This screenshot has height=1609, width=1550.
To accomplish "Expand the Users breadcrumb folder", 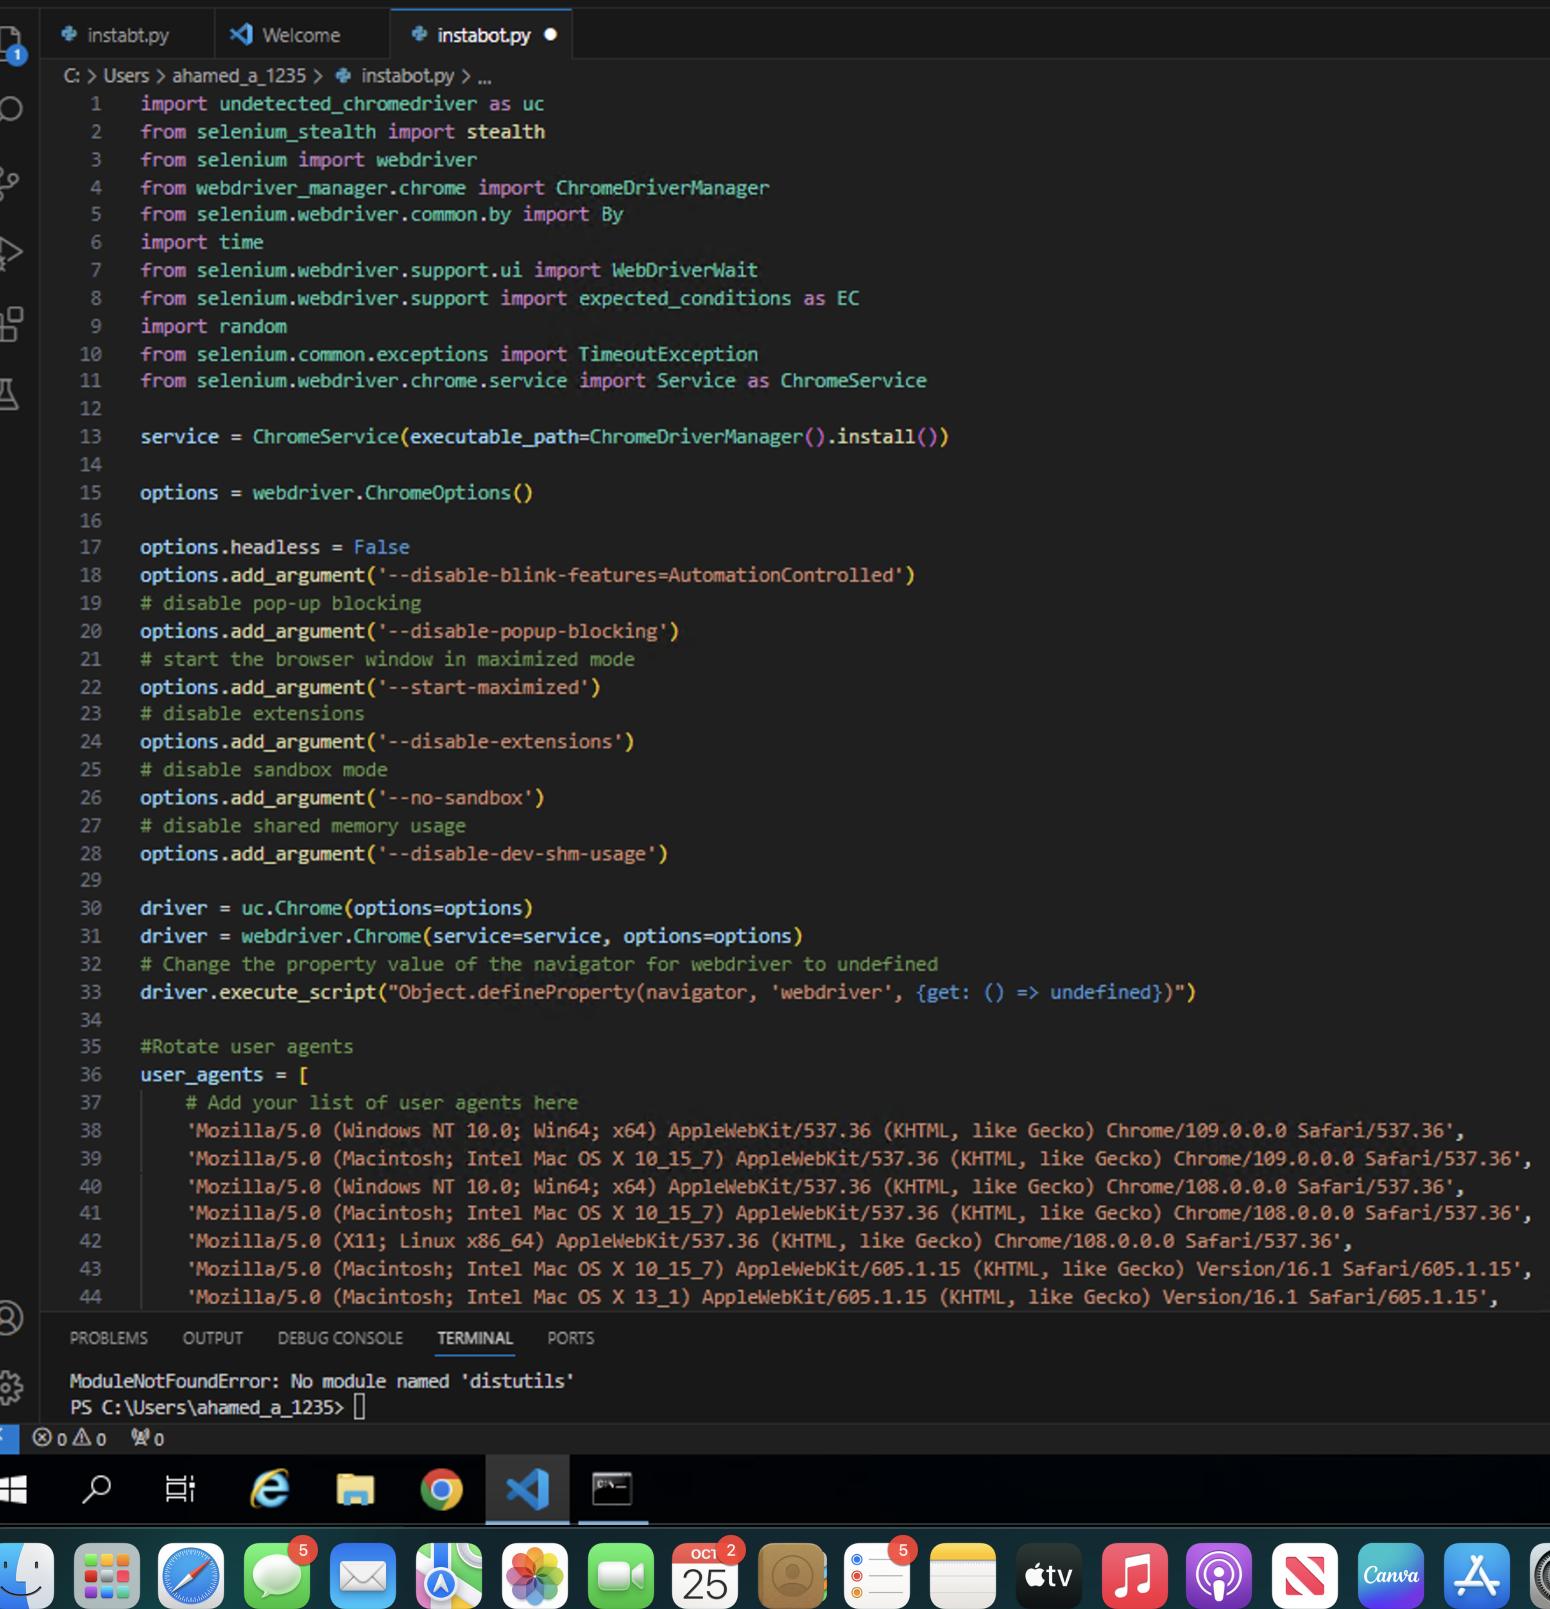I will tap(125, 76).
